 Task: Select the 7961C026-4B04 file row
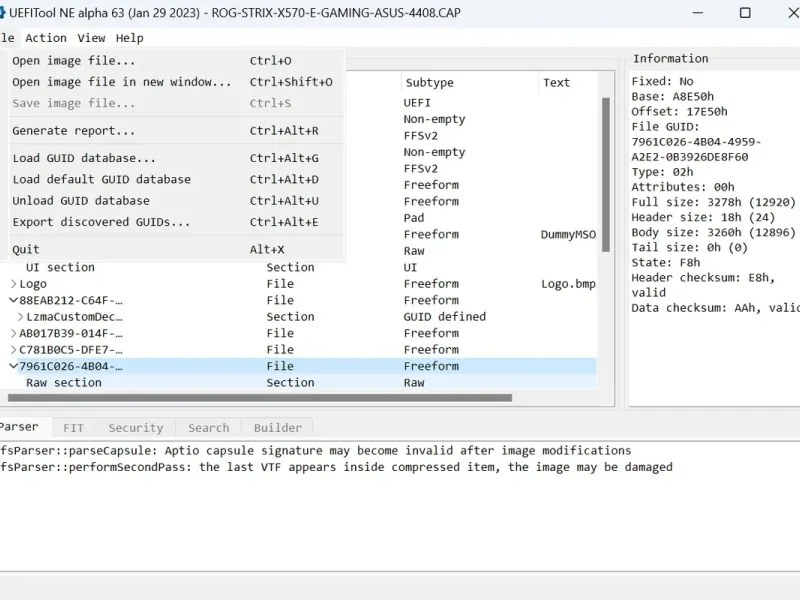click(298, 366)
